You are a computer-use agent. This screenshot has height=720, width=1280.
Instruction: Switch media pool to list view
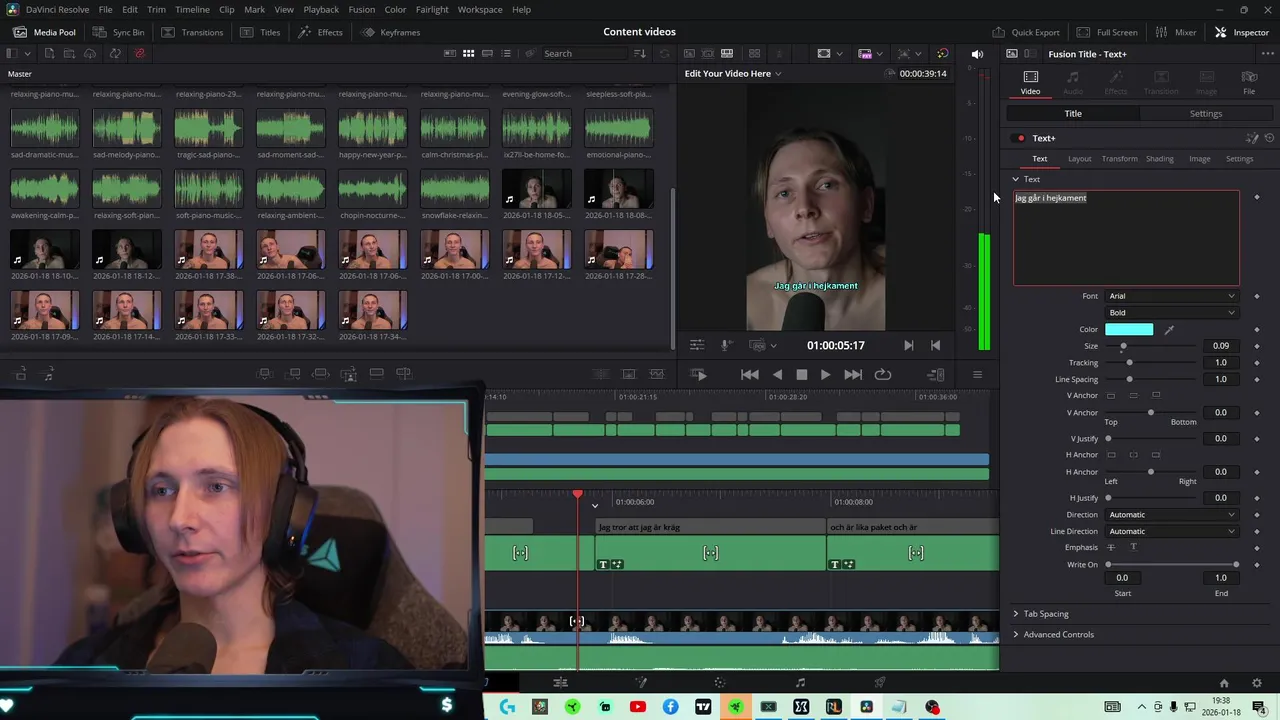506,53
